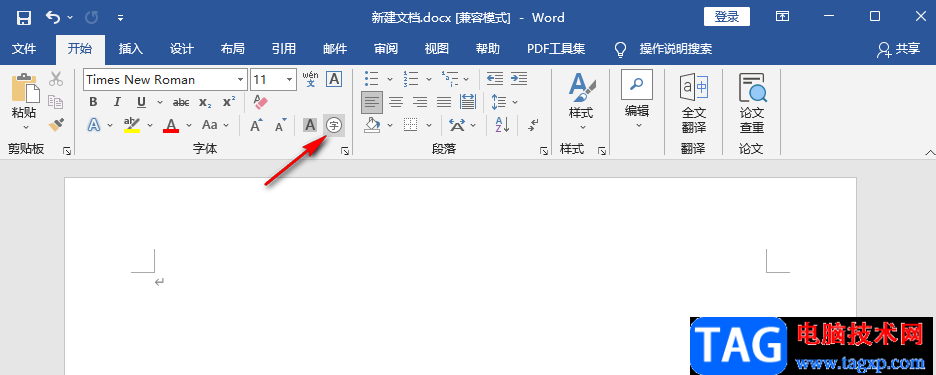Toggle strikethrough abc formatting
The width and height of the screenshot is (936, 375).
point(181,102)
